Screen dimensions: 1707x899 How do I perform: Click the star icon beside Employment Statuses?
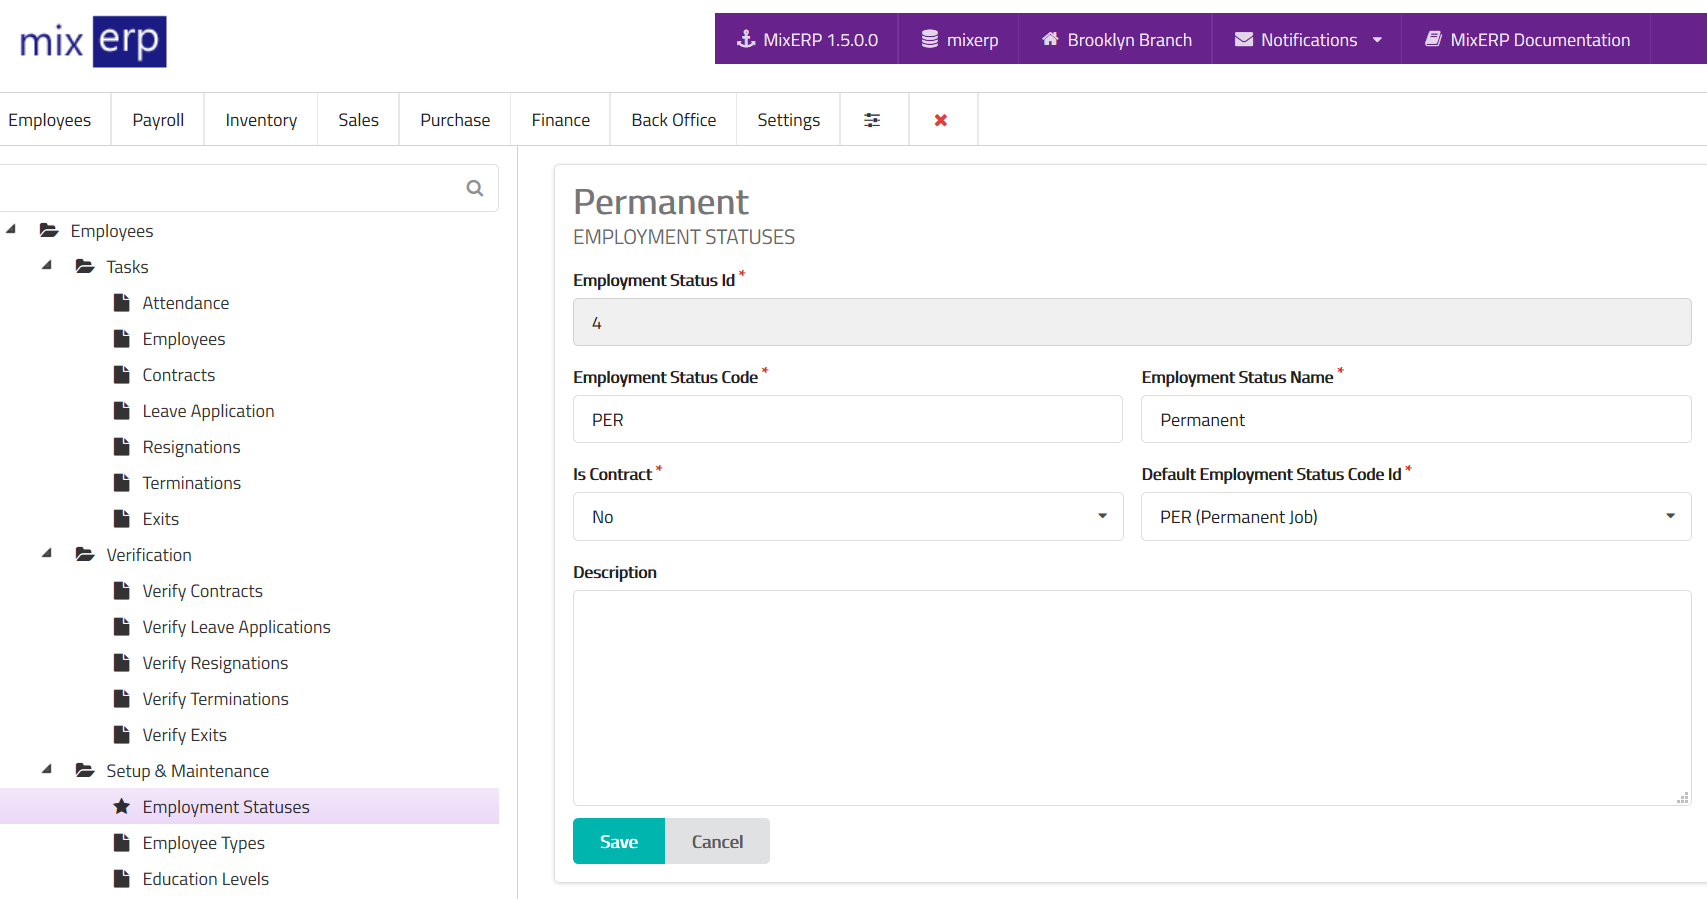[x=122, y=806]
